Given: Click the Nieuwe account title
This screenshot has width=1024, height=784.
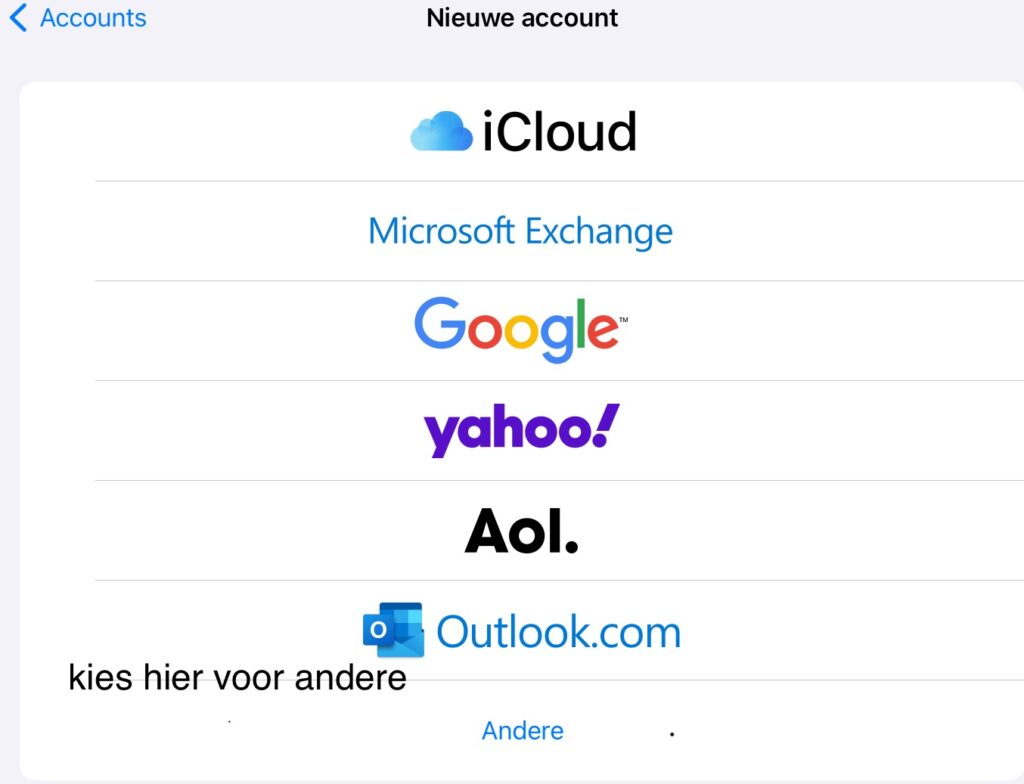Looking at the screenshot, I should [x=522, y=18].
